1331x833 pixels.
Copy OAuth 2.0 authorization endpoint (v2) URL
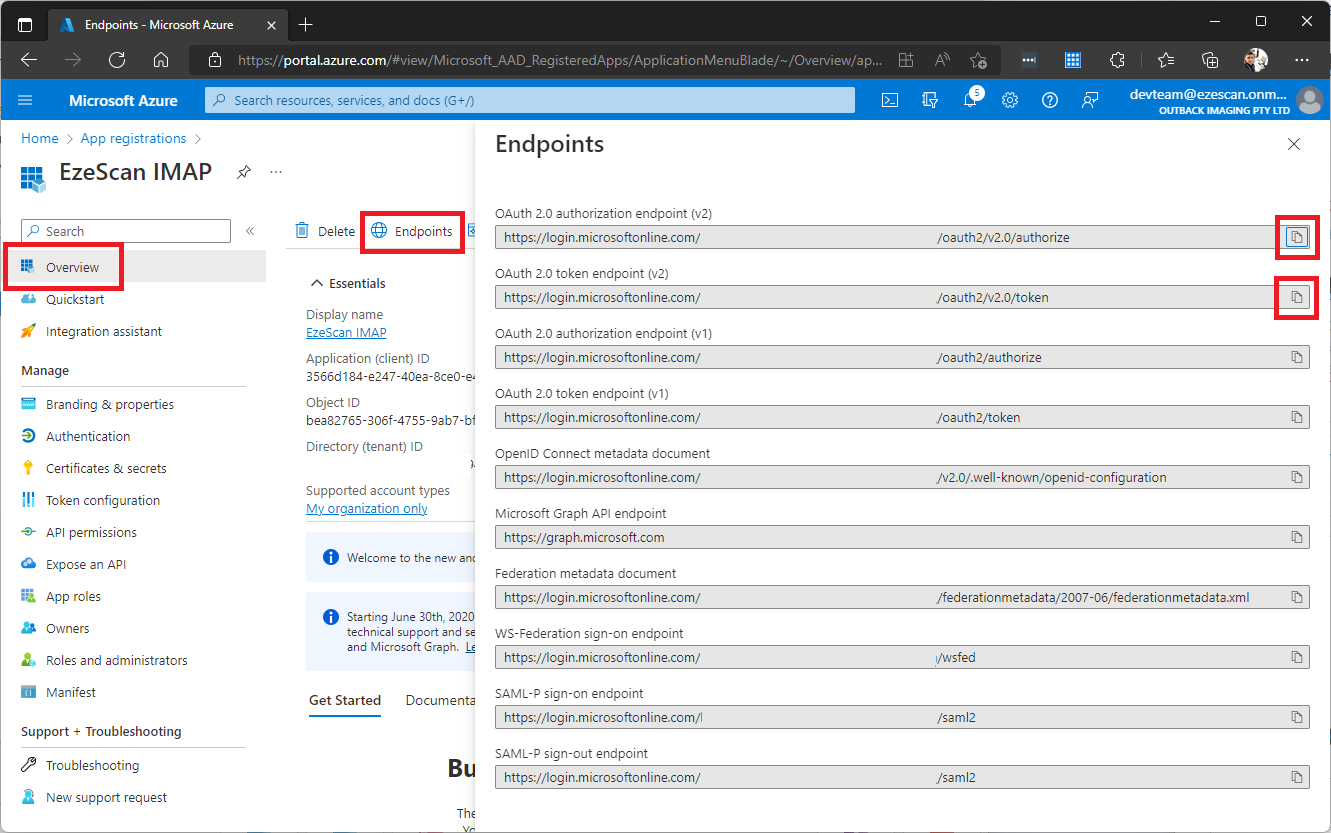point(1296,237)
